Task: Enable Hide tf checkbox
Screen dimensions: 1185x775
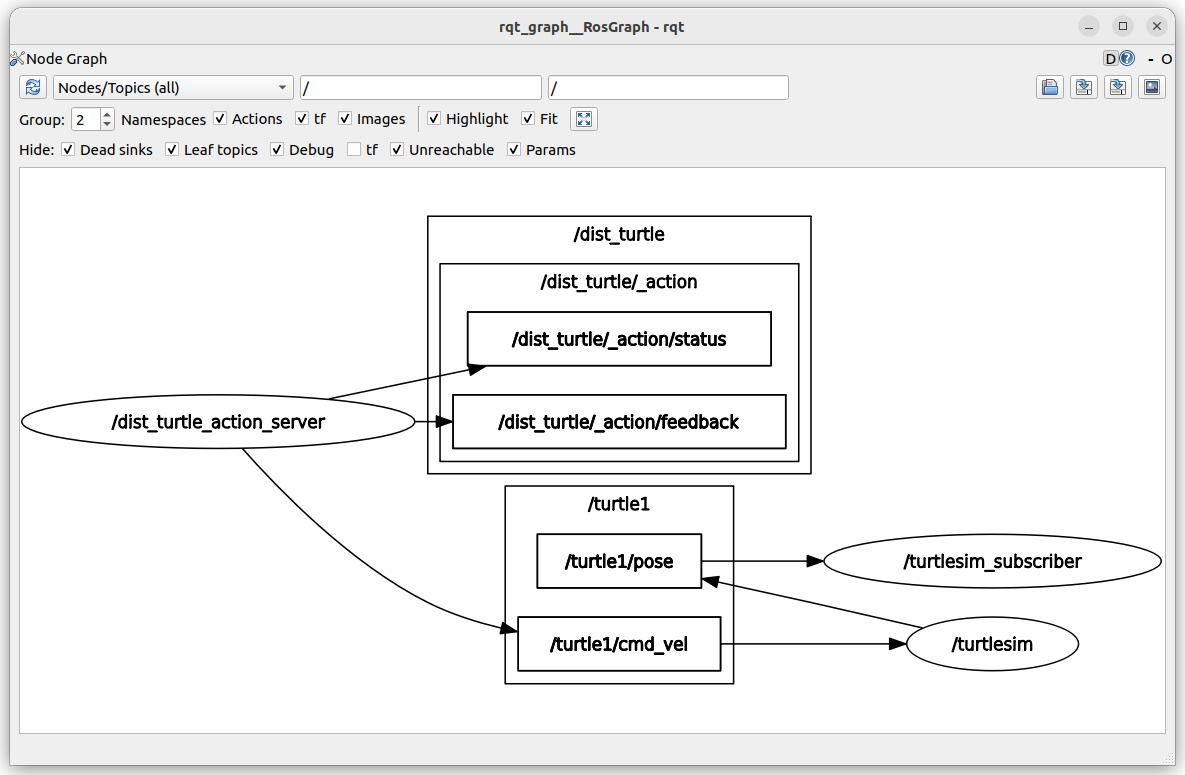Action: tap(354, 150)
